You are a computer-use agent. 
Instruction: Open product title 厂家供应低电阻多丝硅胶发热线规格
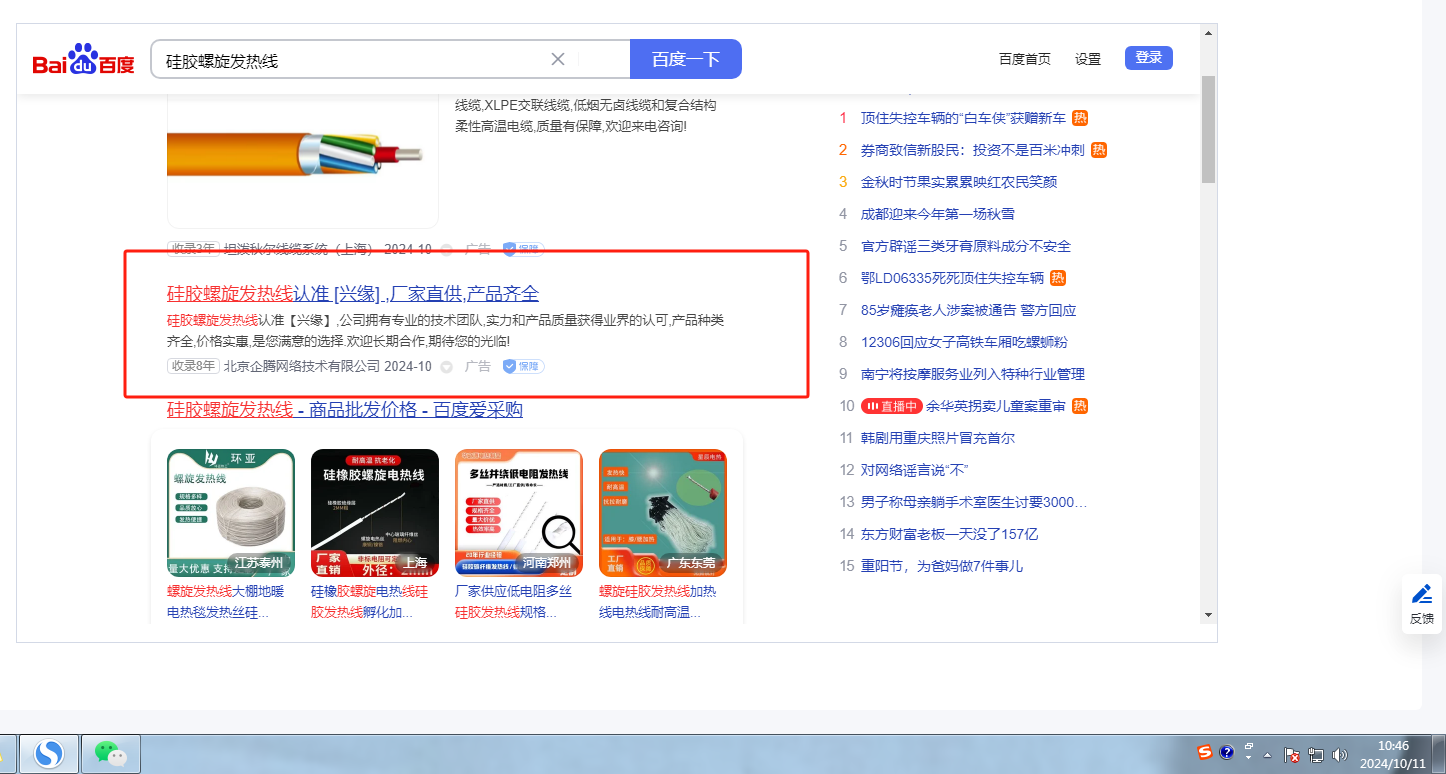pos(514,602)
